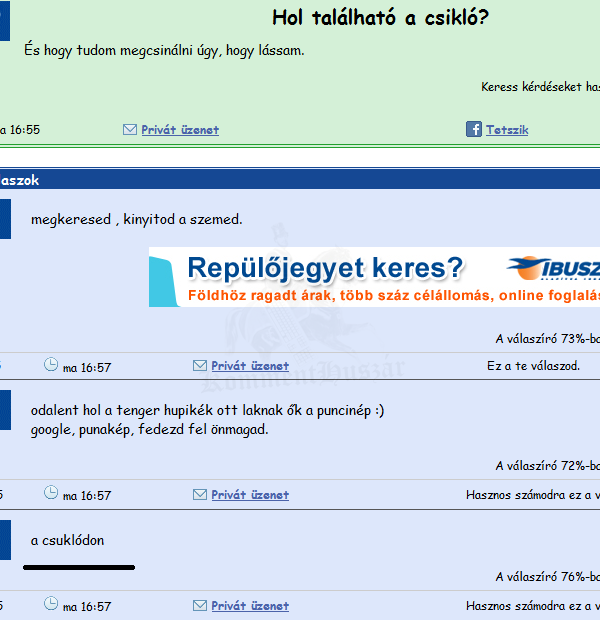Click envelope icon in the 76% answer row
This screenshot has width=600, height=620.
click(200, 605)
